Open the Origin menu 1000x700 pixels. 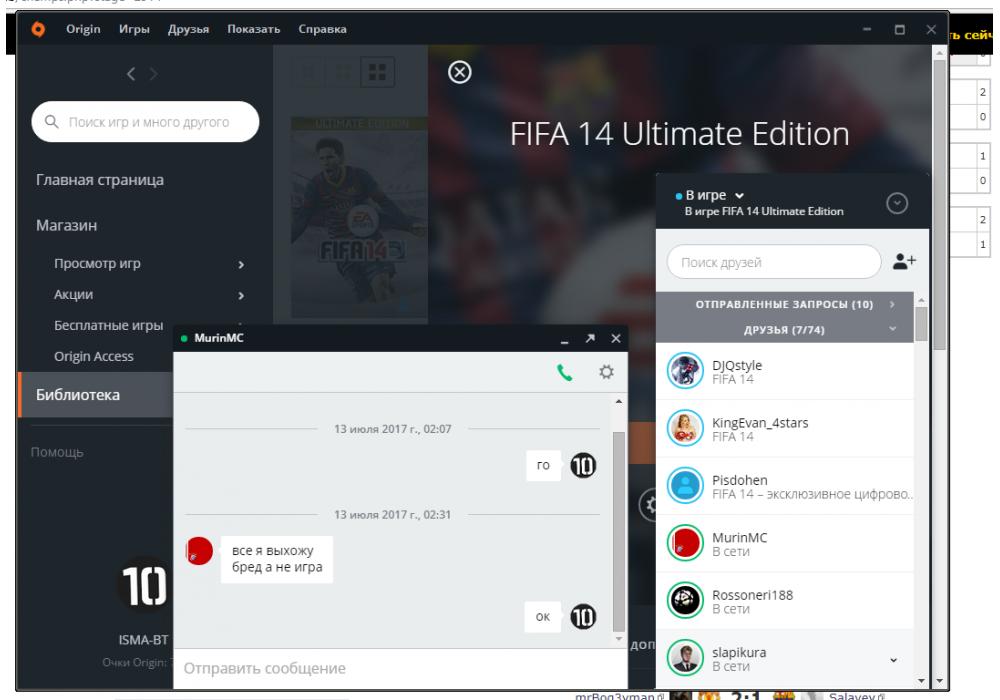pos(83,29)
